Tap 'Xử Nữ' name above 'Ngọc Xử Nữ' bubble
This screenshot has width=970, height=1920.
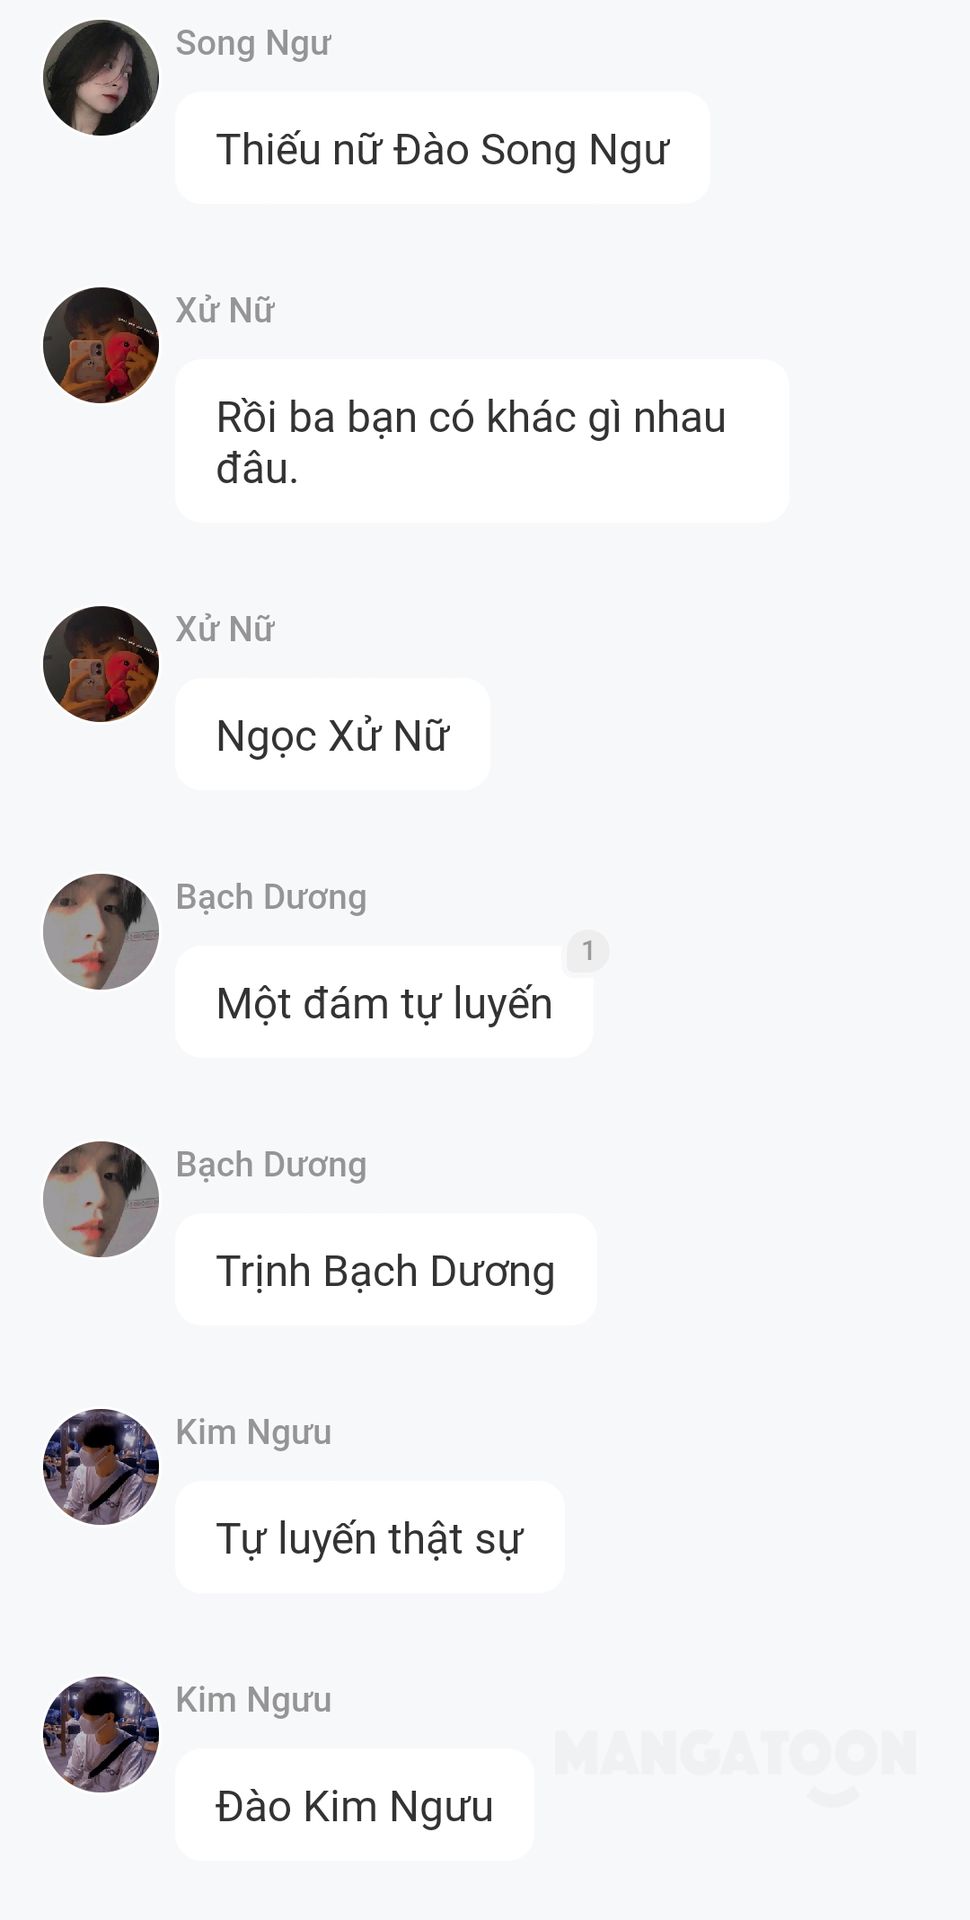coord(225,629)
